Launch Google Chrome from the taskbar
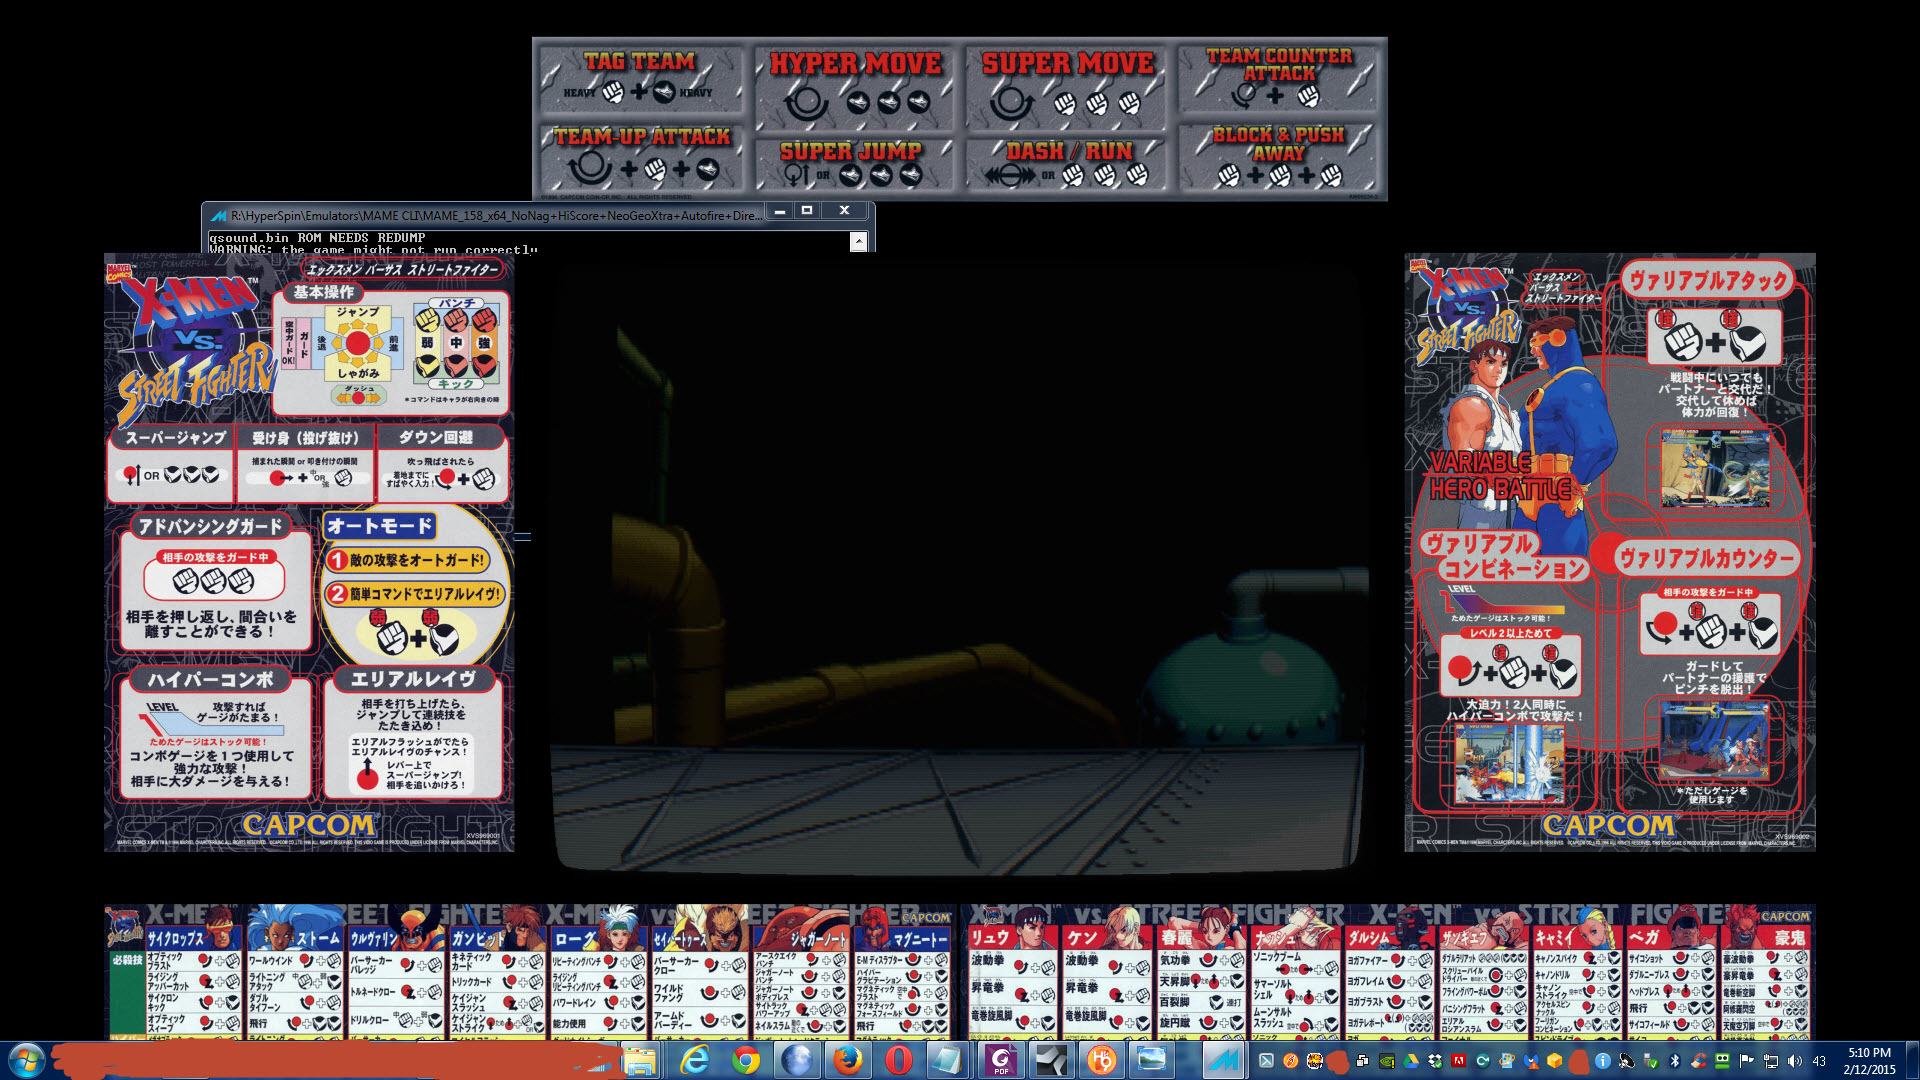 (x=745, y=1060)
